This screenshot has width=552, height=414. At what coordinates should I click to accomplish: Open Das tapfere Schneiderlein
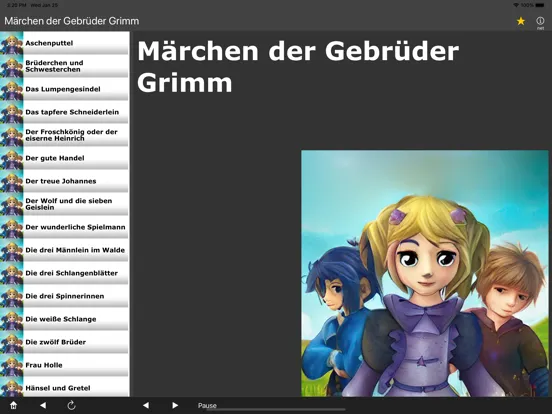[x=65, y=112]
